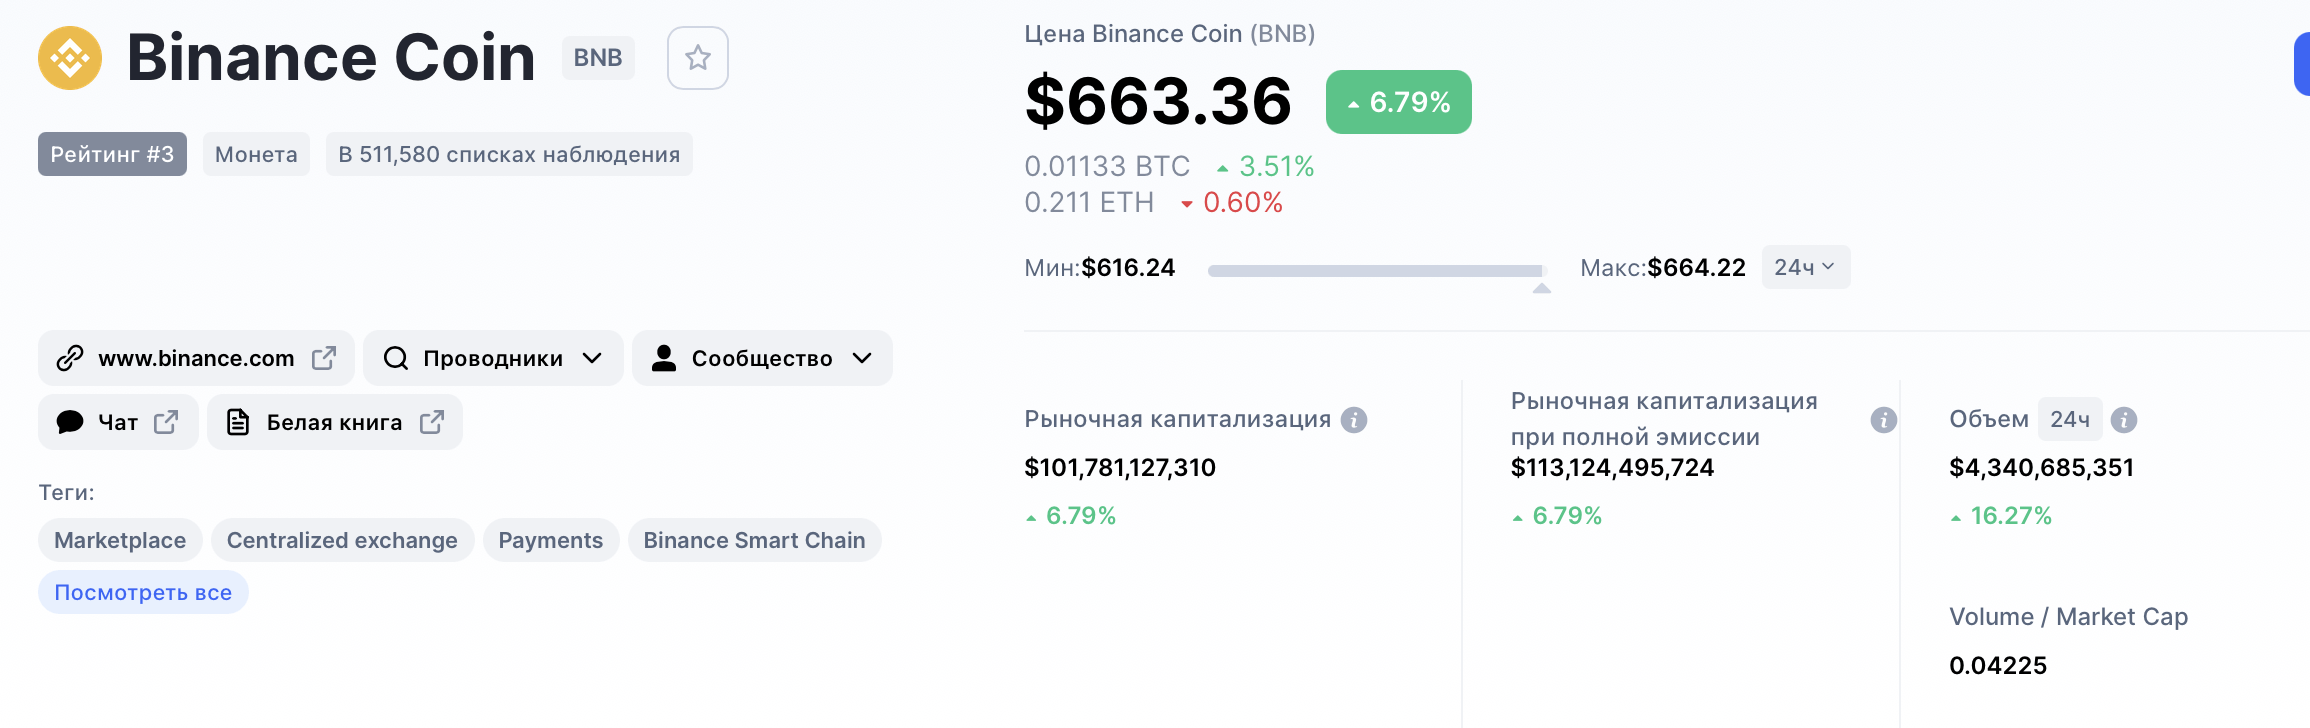The width and height of the screenshot is (2310, 728).
Task: Click the Payments tag
Action: pyautogui.click(x=551, y=540)
